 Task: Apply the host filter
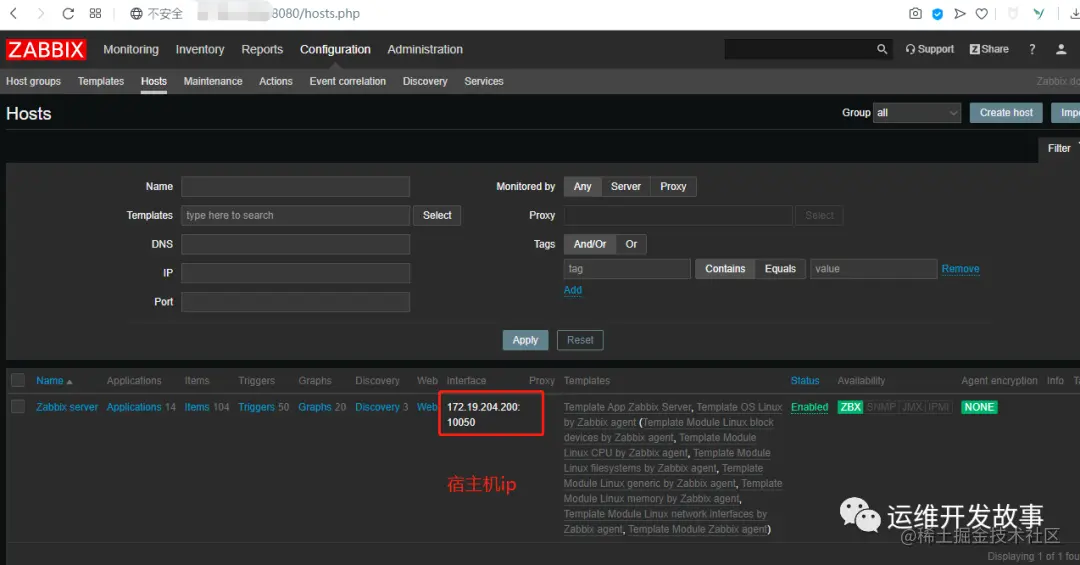point(525,340)
